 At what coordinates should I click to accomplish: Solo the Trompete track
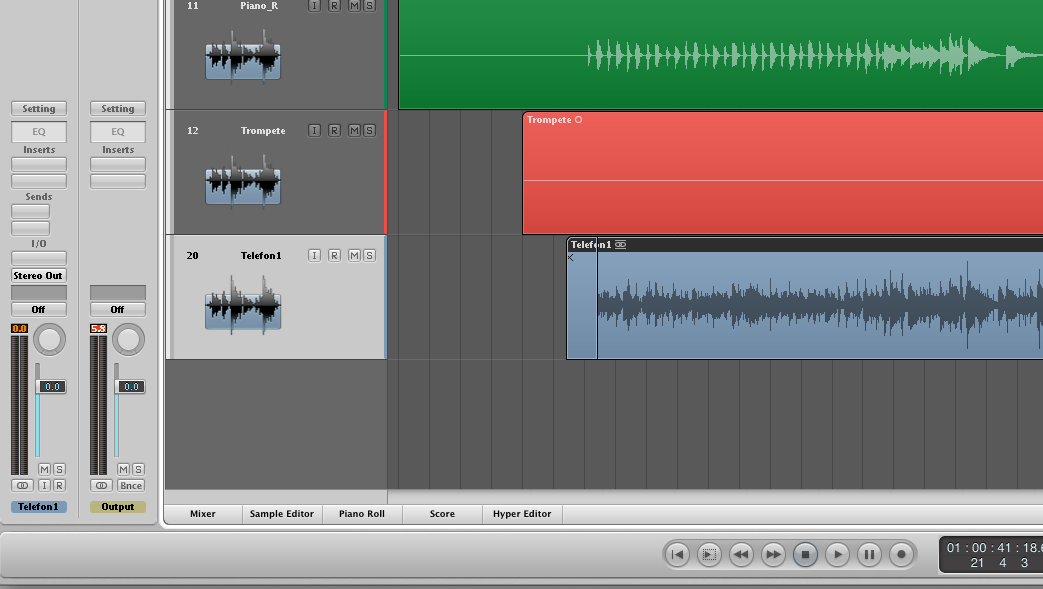pos(369,130)
